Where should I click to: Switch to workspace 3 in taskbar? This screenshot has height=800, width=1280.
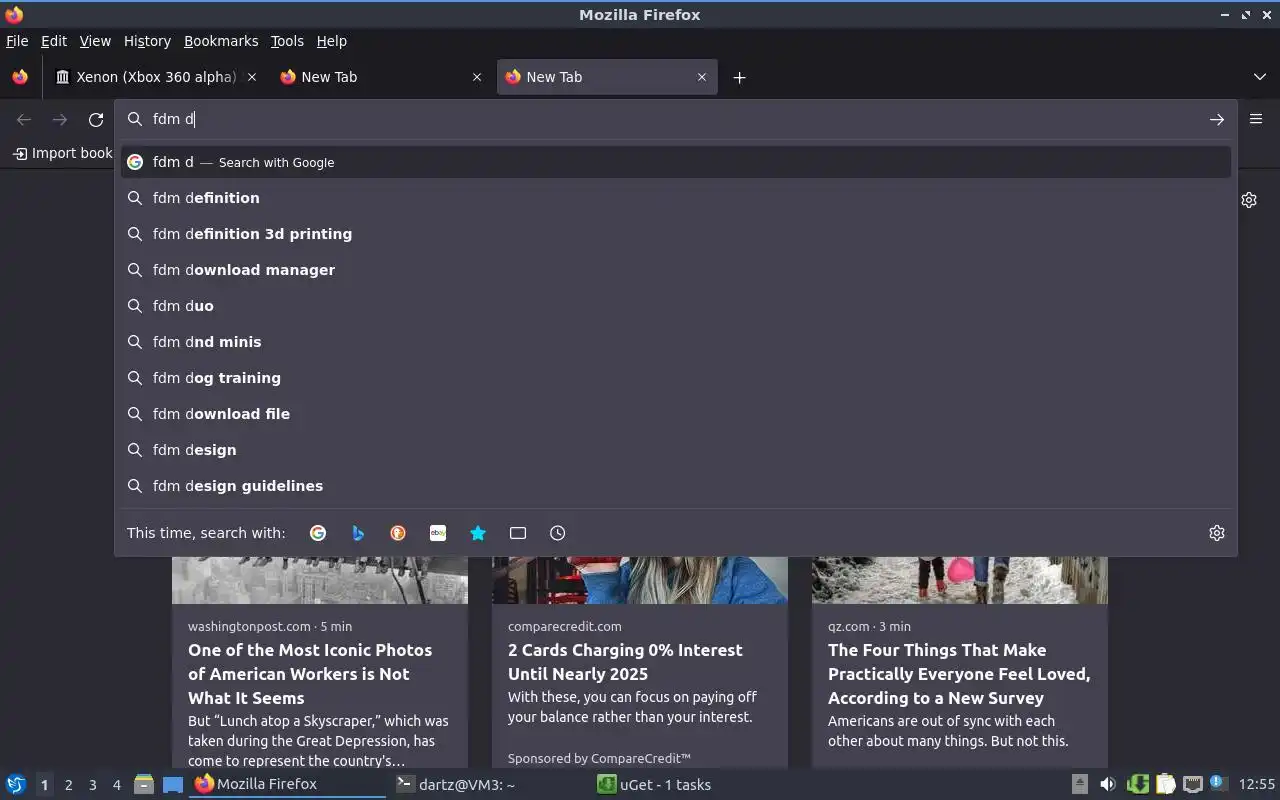92,785
